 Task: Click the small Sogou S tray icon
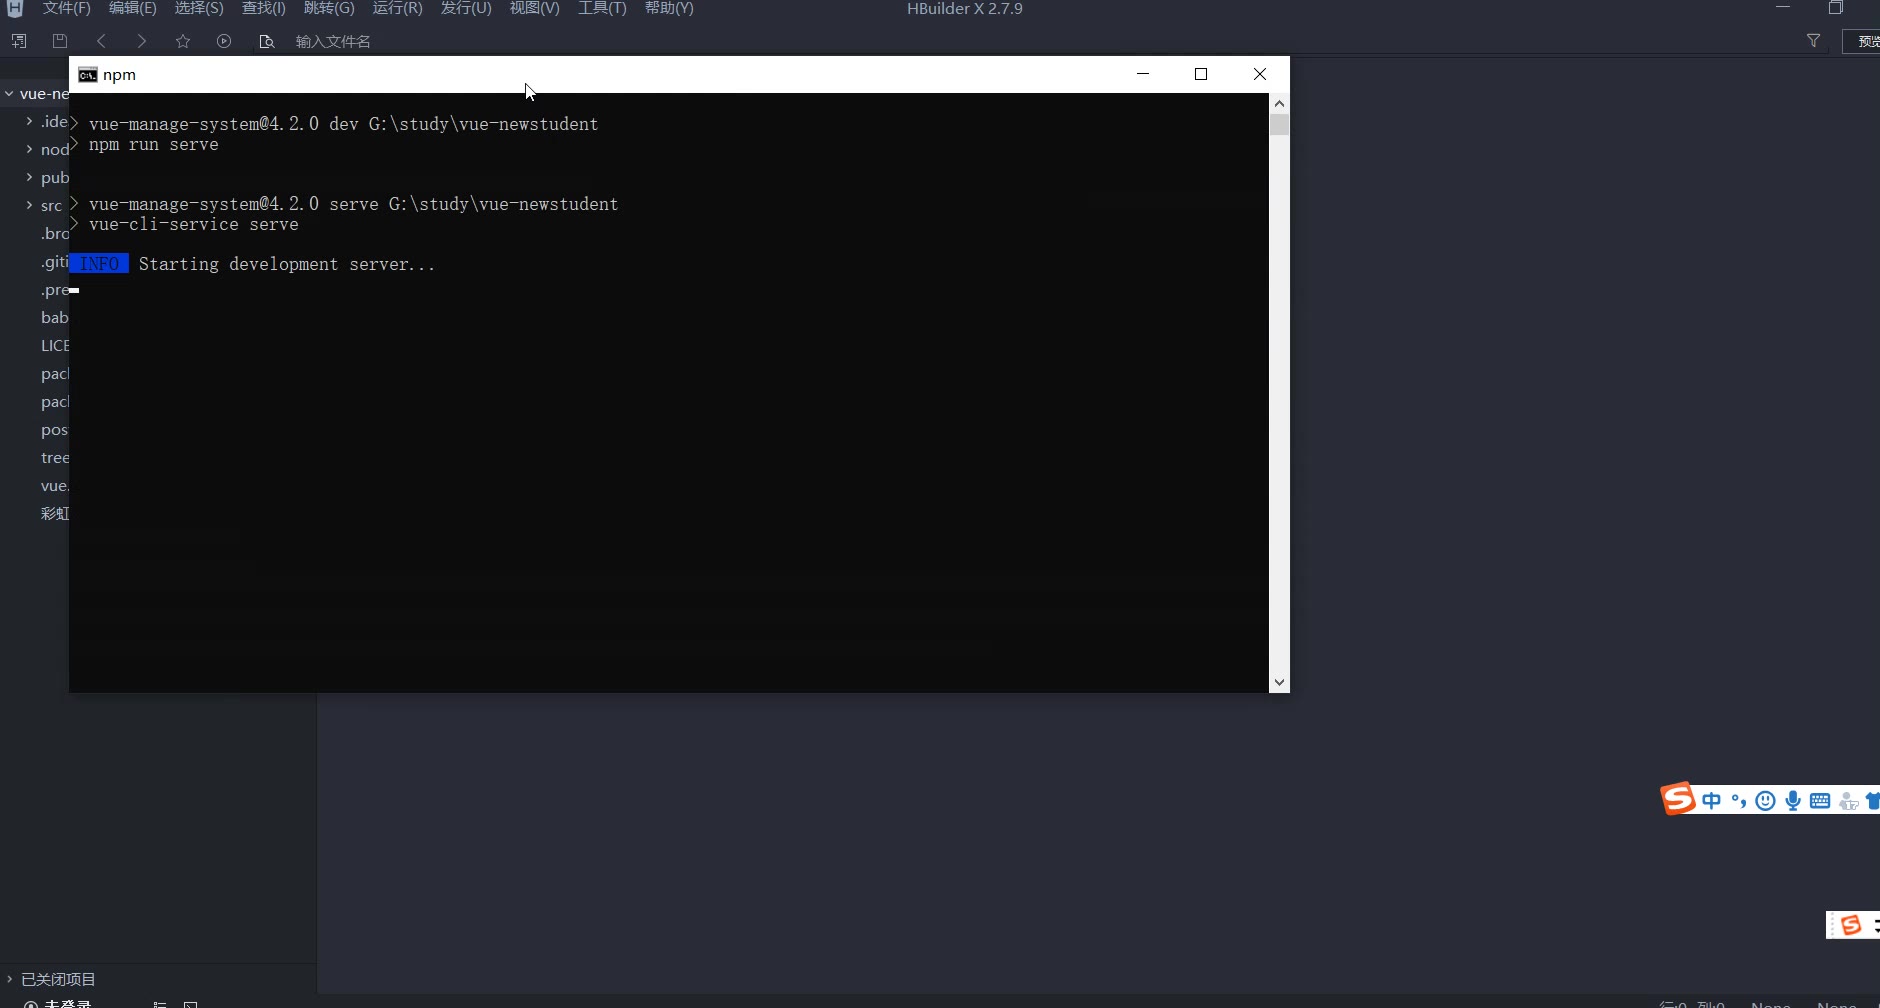click(1851, 925)
